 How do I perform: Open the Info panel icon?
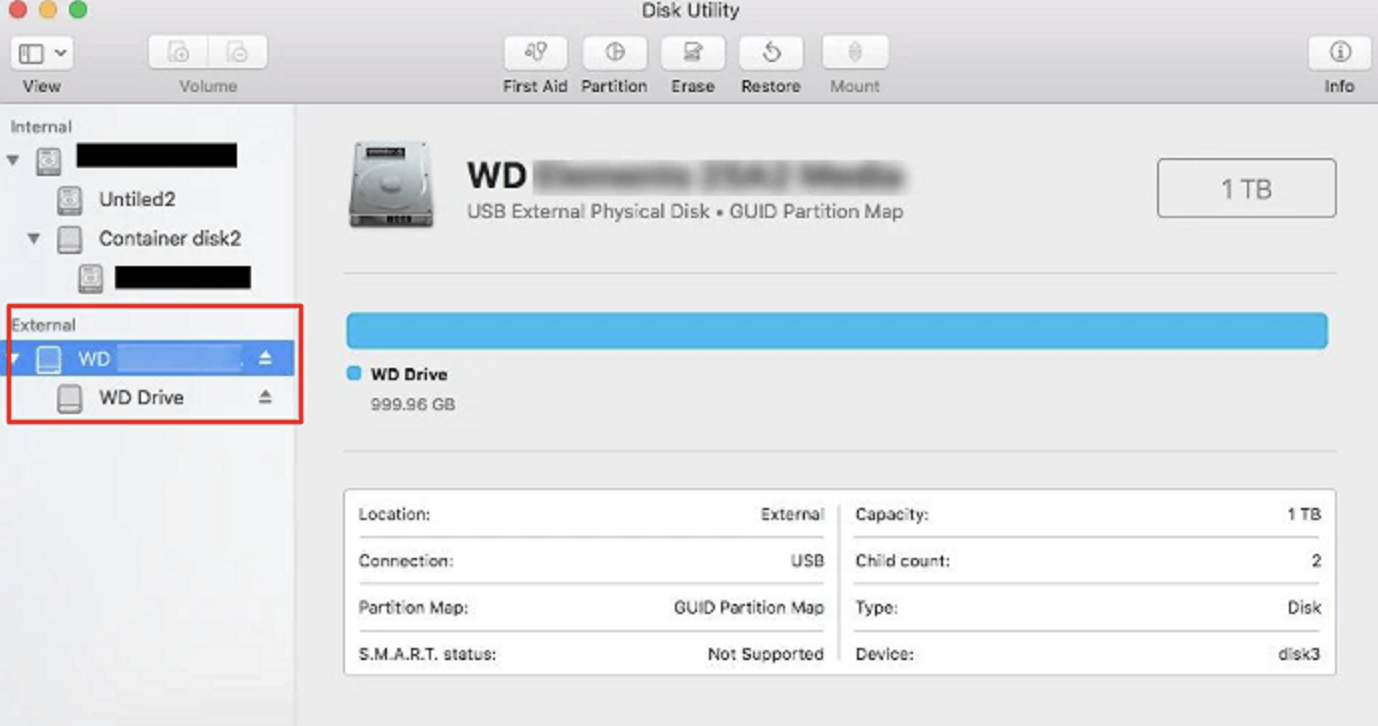tap(1339, 53)
